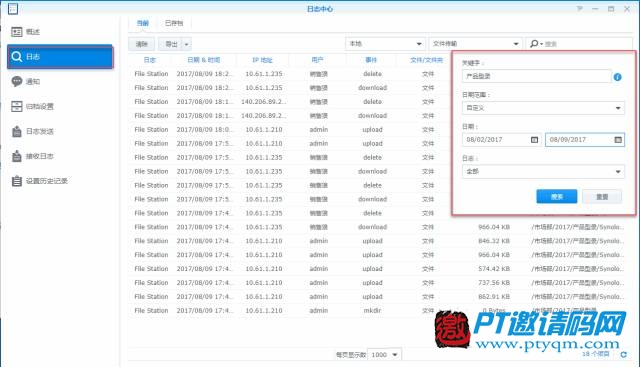Click the 关键字 keyword input field

point(537,76)
